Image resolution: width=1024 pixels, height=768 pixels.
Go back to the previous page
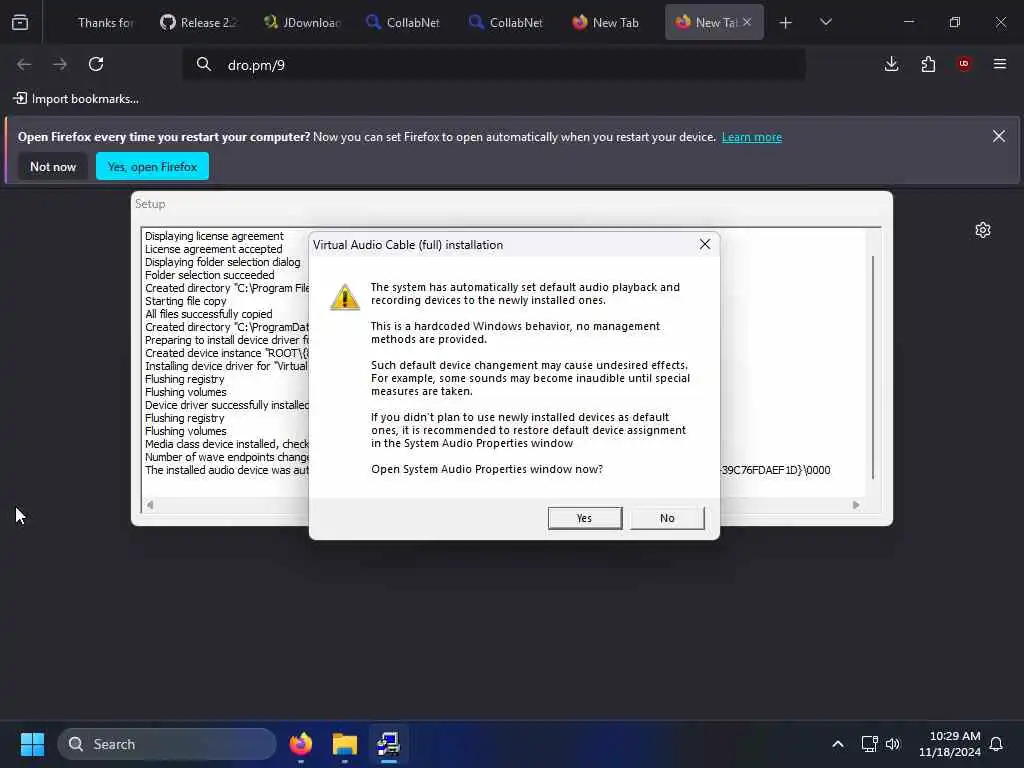pyautogui.click(x=24, y=64)
